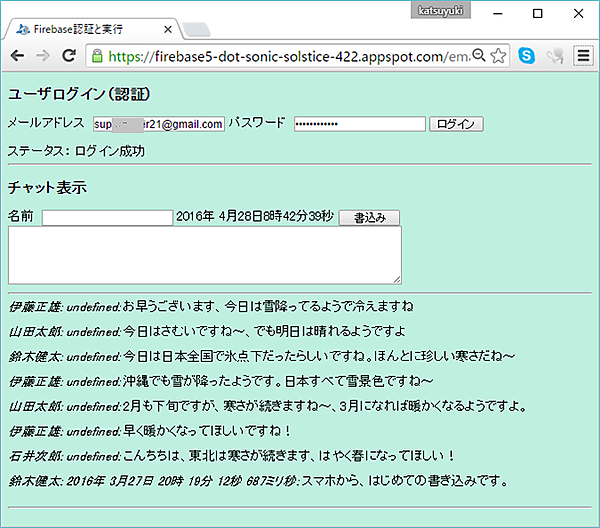Reload the page with the refresh icon
This screenshot has height=528, width=600.
(69, 56)
